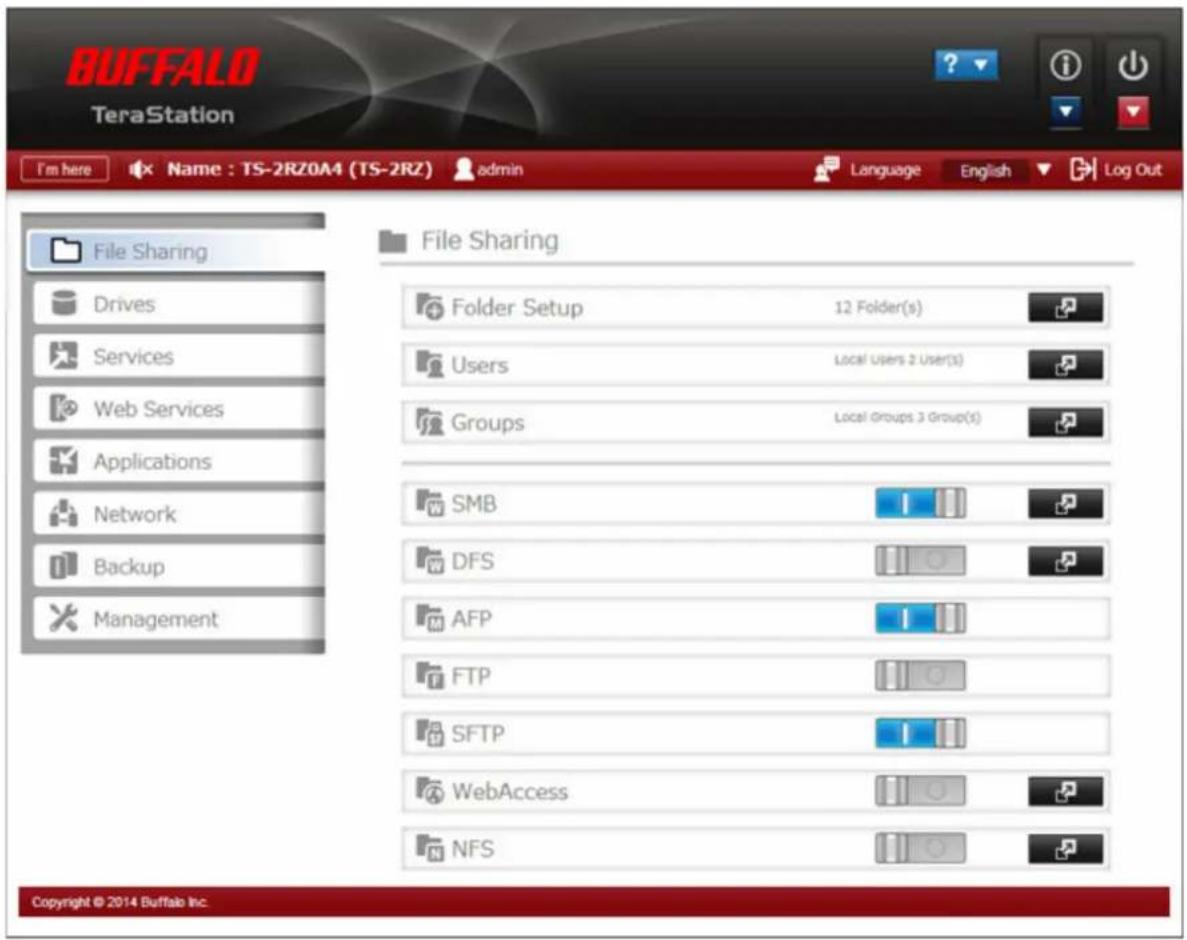This screenshot has width=1187, height=940.
Task: Turn off the AFP toggle
Action: (x=921, y=618)
